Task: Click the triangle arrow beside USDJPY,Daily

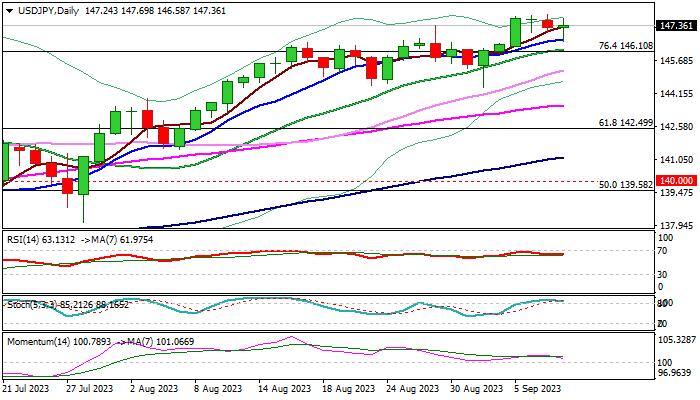Action: tap(9, 11)
